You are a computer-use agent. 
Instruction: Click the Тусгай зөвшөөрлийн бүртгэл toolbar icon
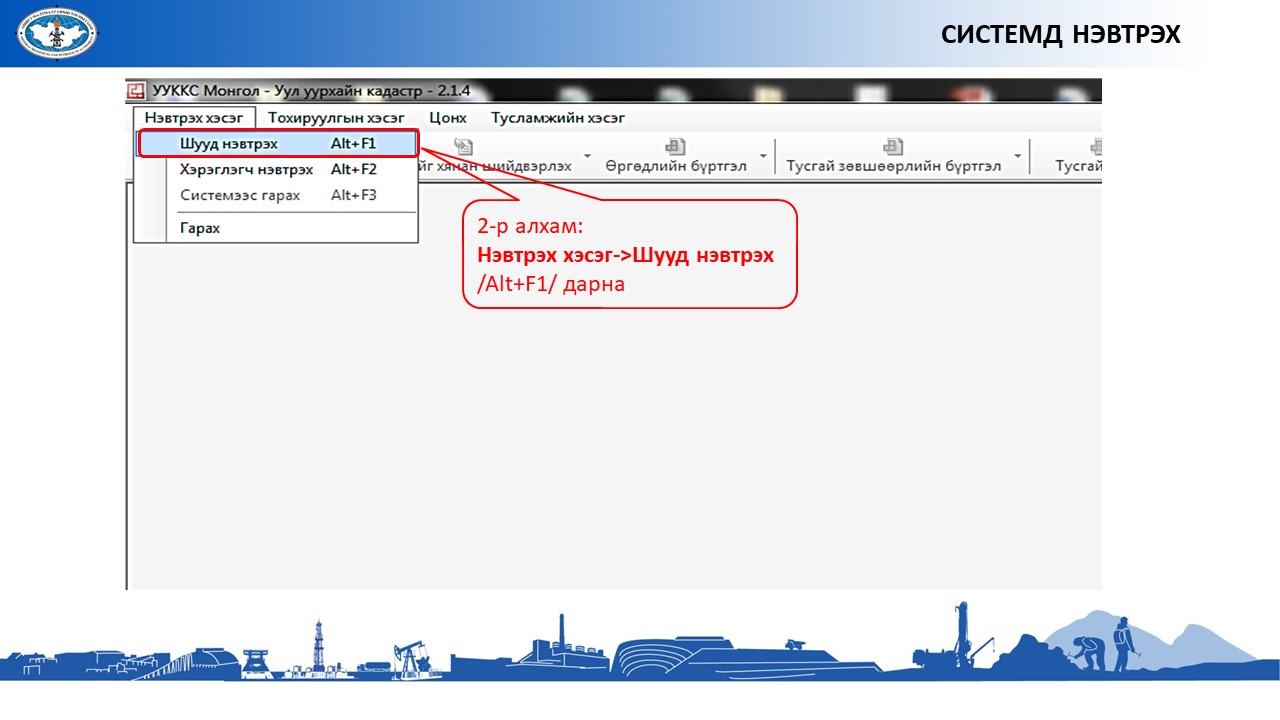coord(893,148)
